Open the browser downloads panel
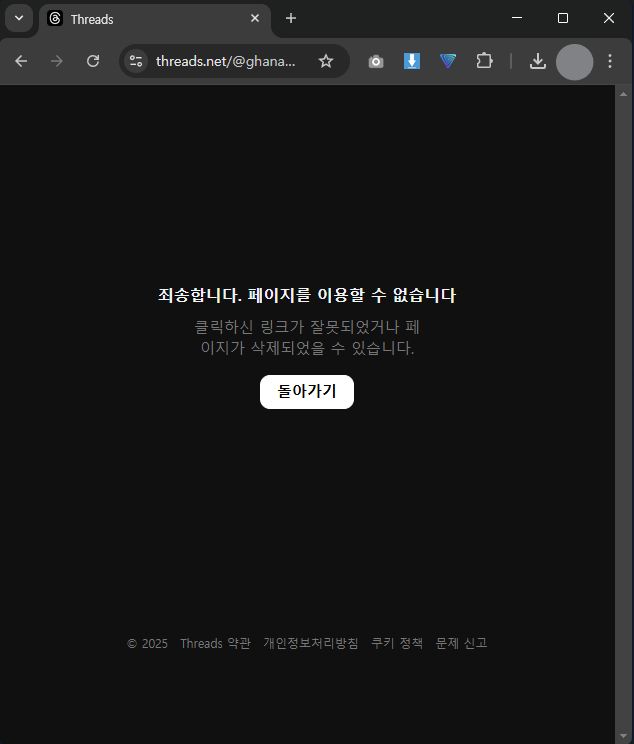Screen dimensions: 634x744 (x=538, y=61)
